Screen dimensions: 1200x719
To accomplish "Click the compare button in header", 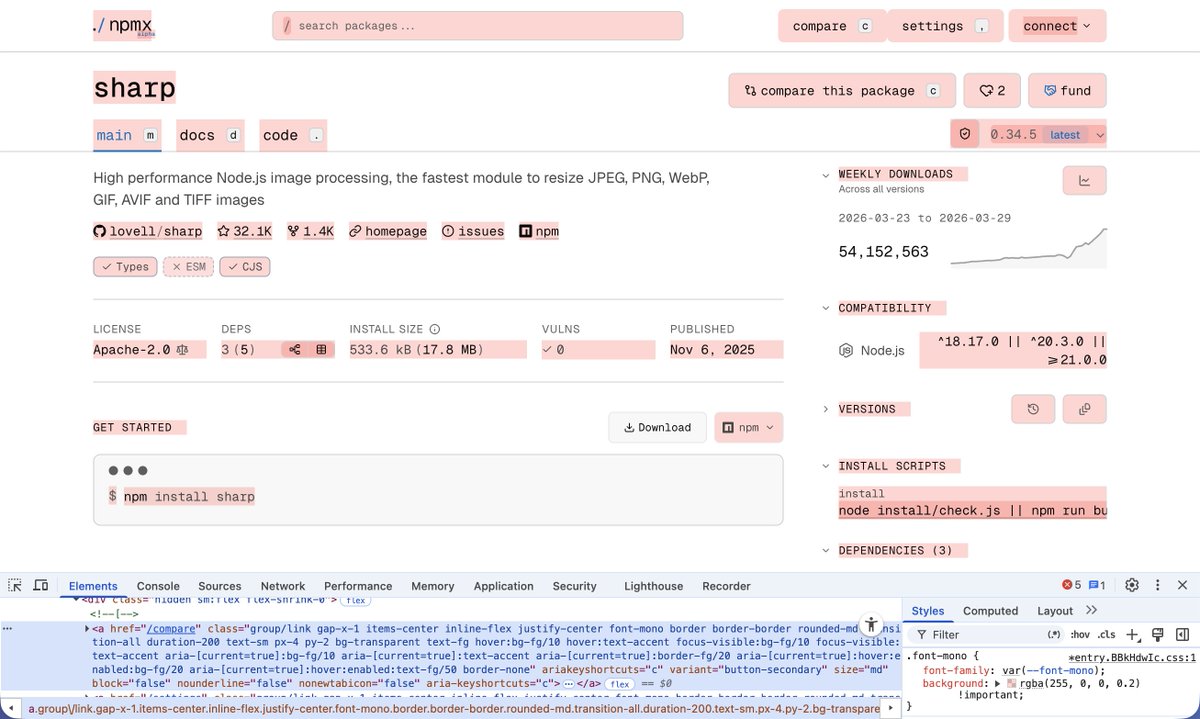I will click(832, 26).
